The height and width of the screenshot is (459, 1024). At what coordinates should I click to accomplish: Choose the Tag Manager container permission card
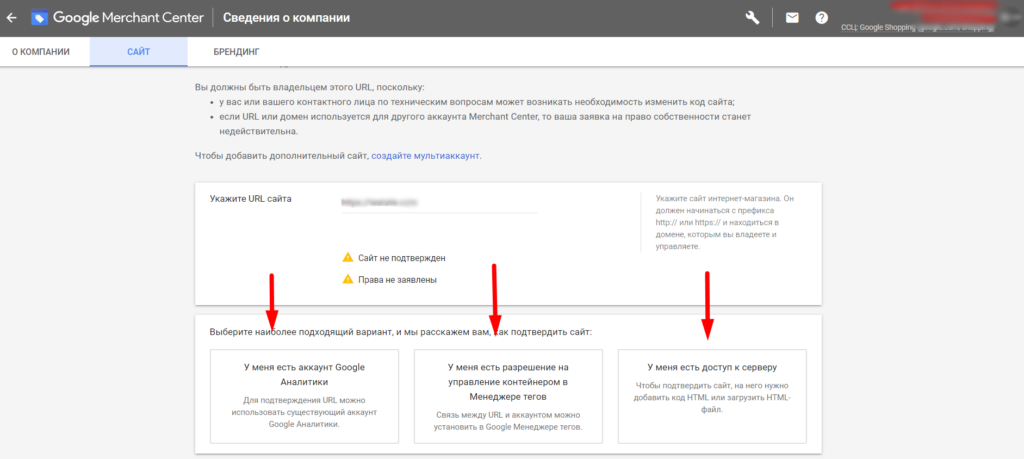pyautogui.click(x=508, y=396)
